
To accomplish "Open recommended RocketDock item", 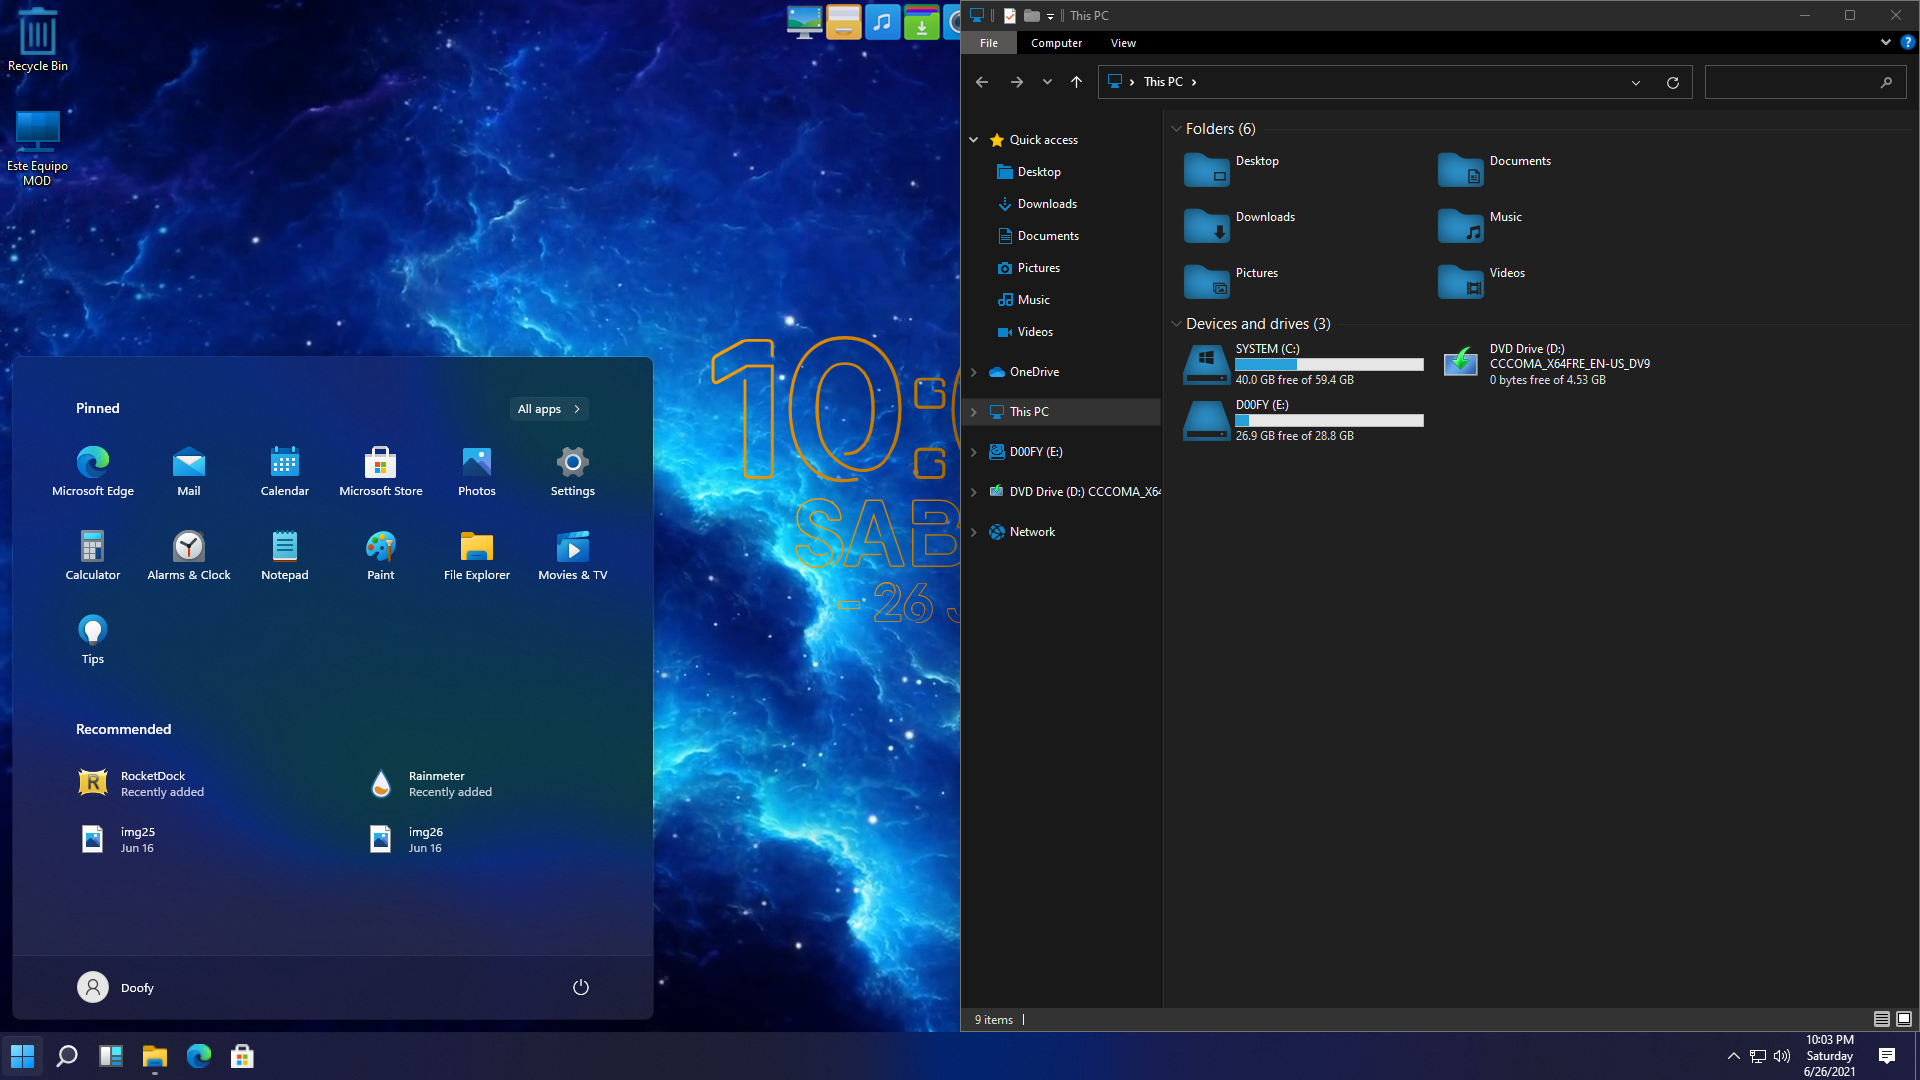I will pyautogui.click(x=142, y=783).
